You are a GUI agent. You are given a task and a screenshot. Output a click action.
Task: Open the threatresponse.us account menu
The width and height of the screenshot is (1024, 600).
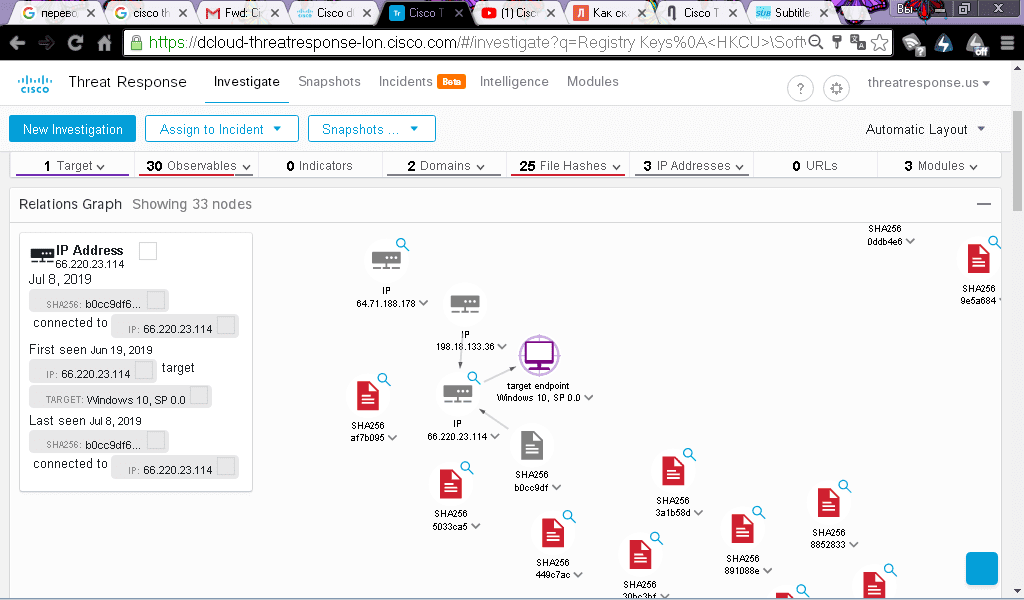click(x=928, y=83)
